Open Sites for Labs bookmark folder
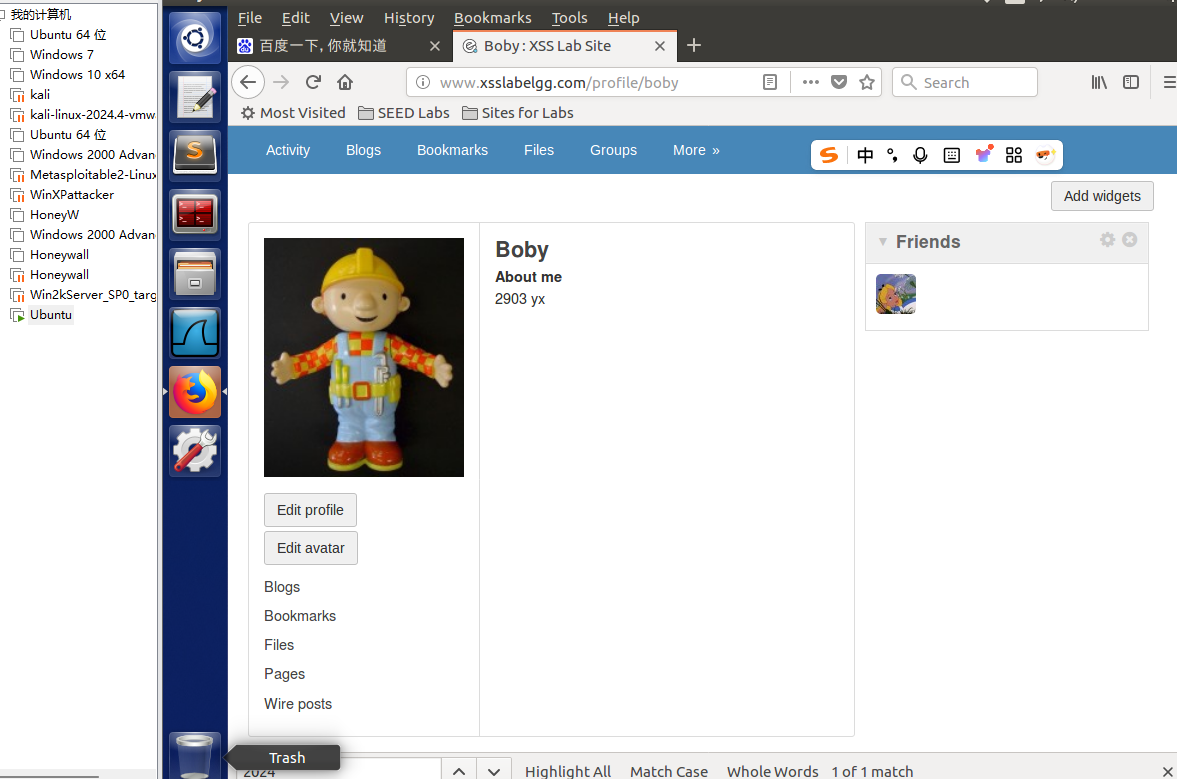 pos(518,113)
